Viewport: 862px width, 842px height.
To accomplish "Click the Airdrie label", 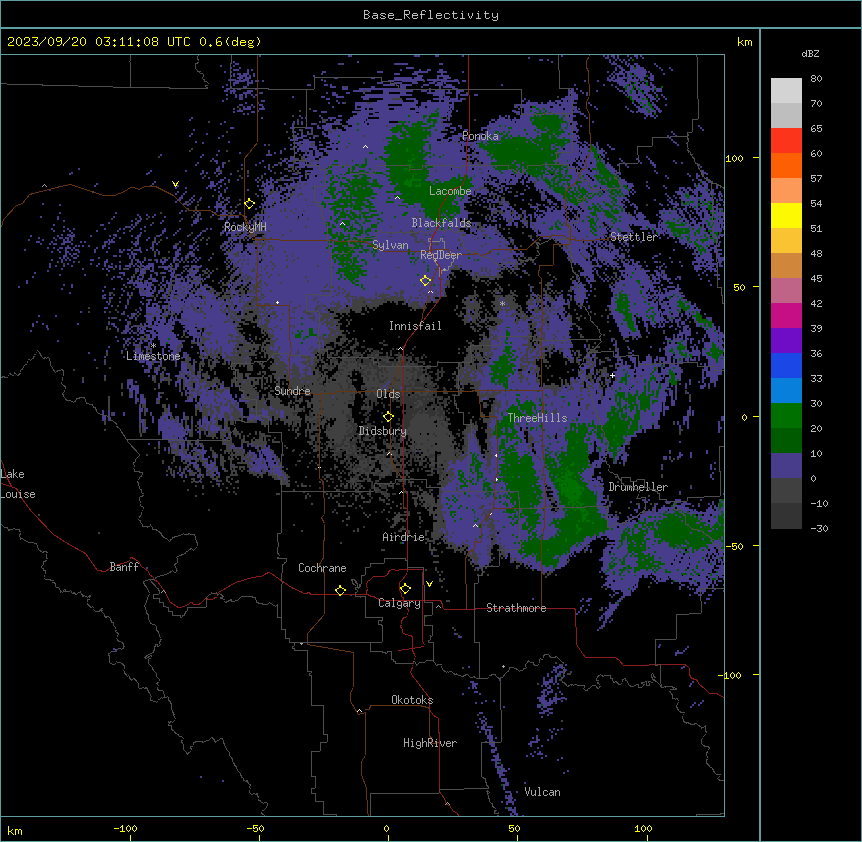I will [x=404, y=537].
